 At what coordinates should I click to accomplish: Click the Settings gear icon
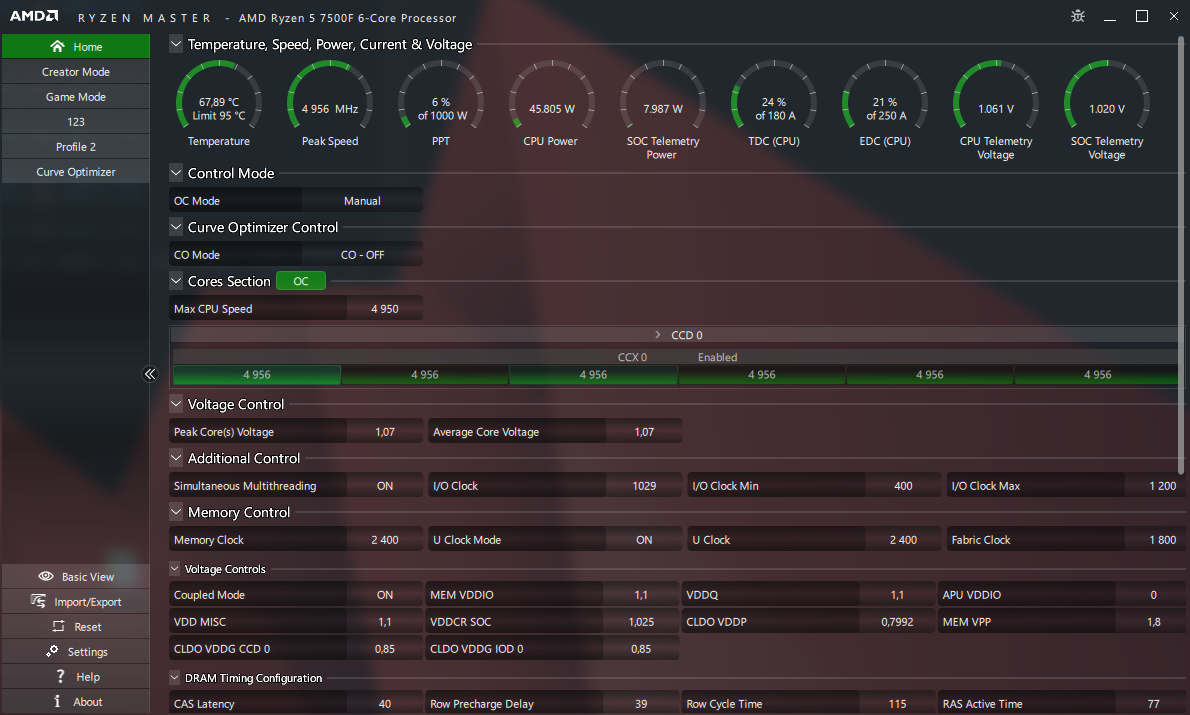52,651
